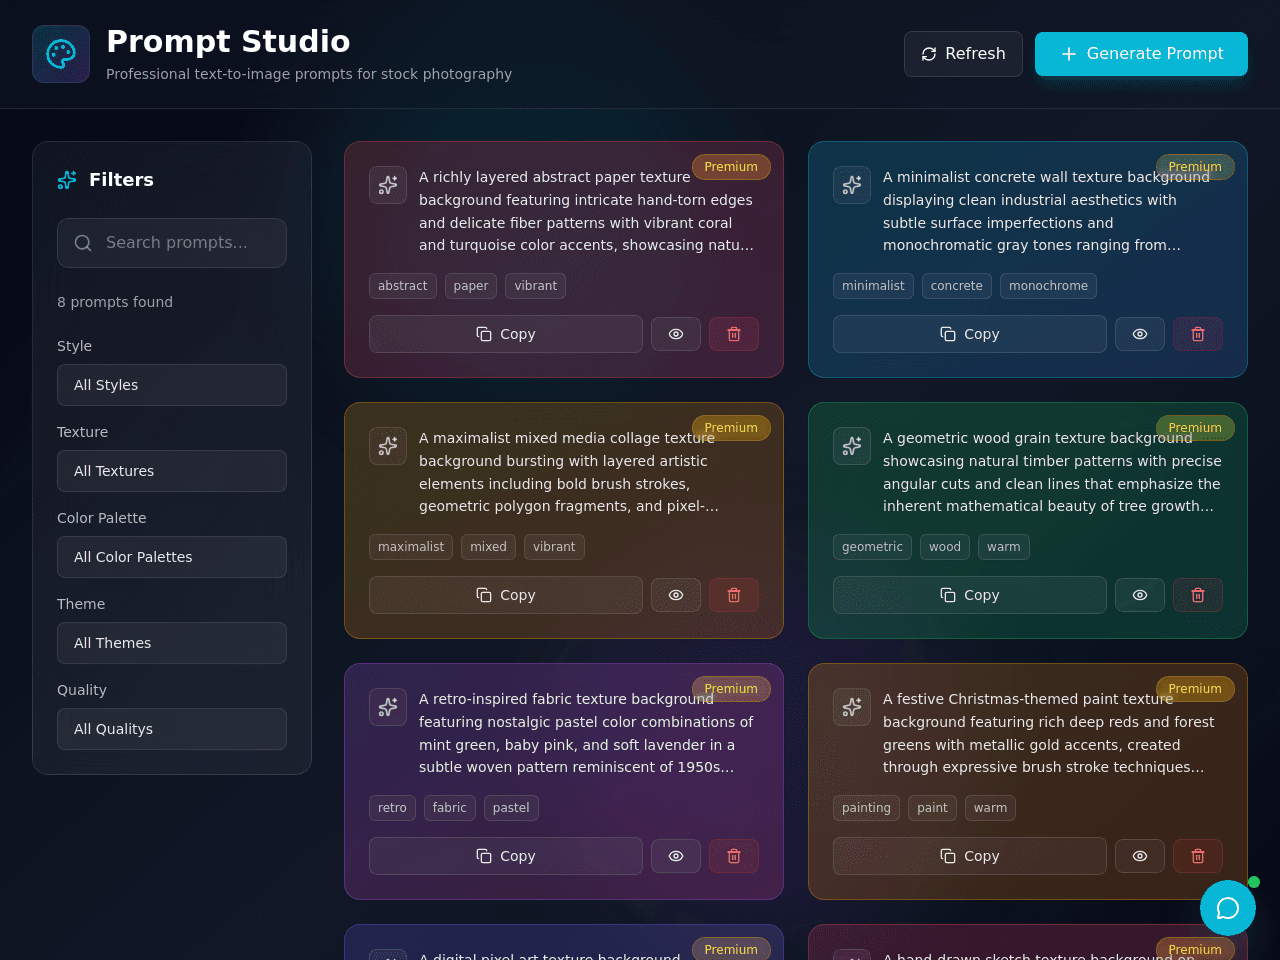The width and height of the screenshot is (1280, 960).
Task: Click the 'pastel' tag
Action: pos(511,808)
